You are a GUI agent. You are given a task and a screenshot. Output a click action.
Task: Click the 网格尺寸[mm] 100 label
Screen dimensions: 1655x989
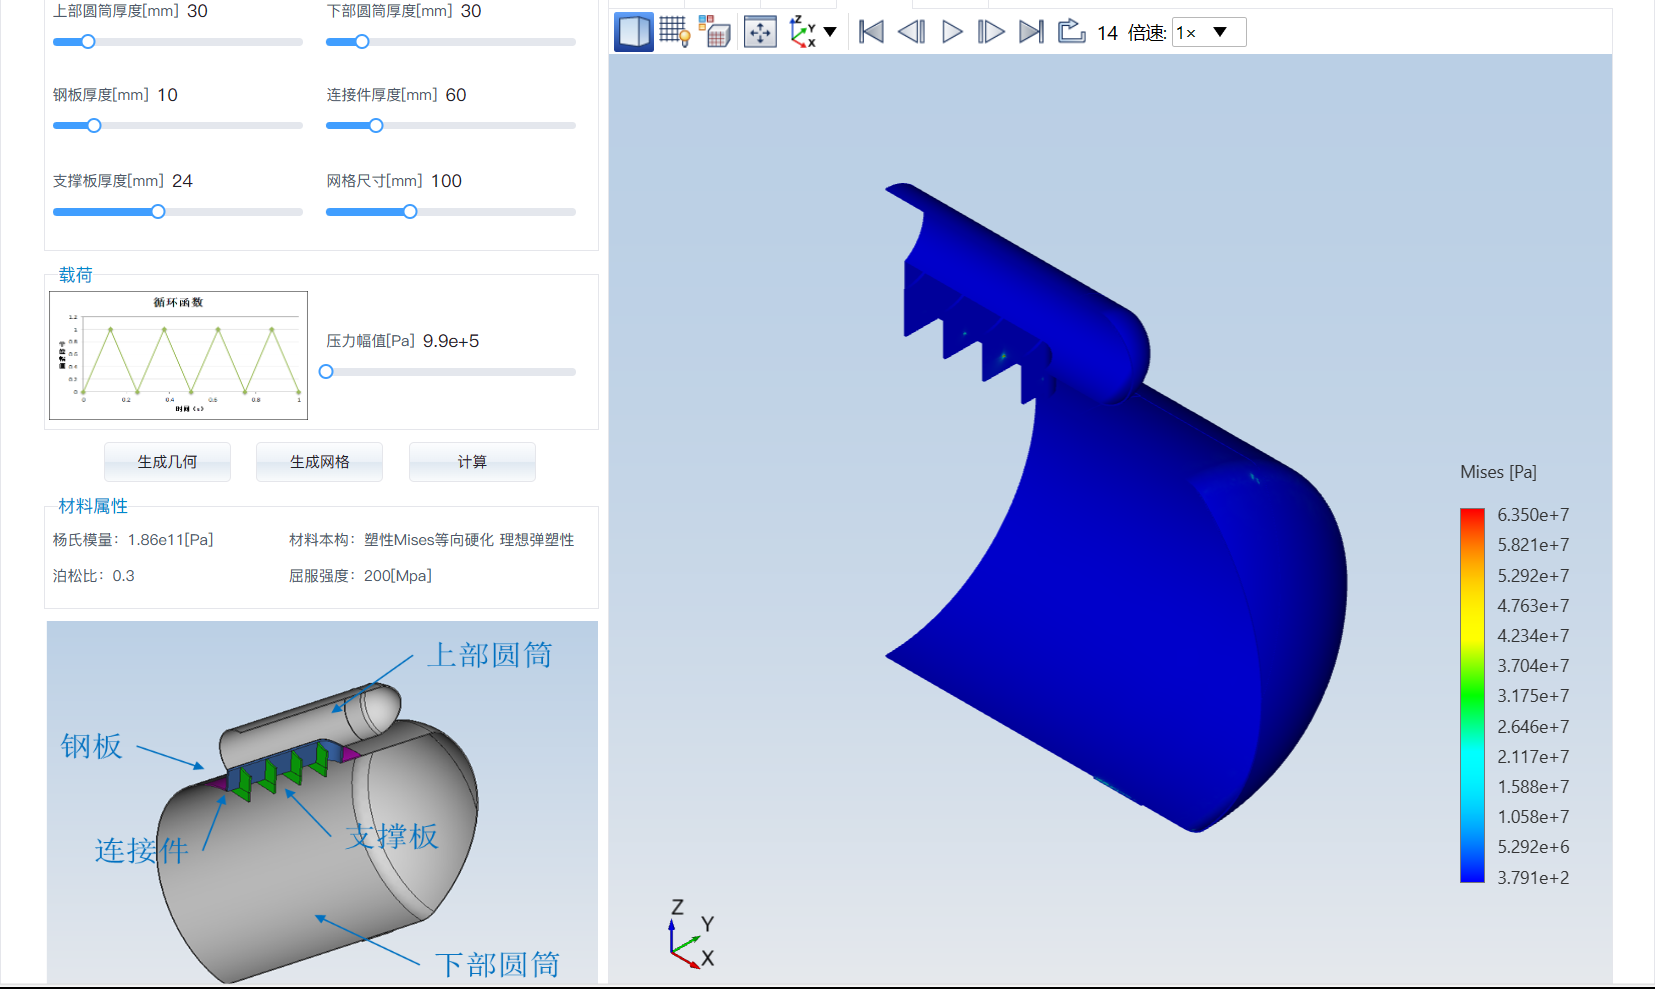pos(394,181)
